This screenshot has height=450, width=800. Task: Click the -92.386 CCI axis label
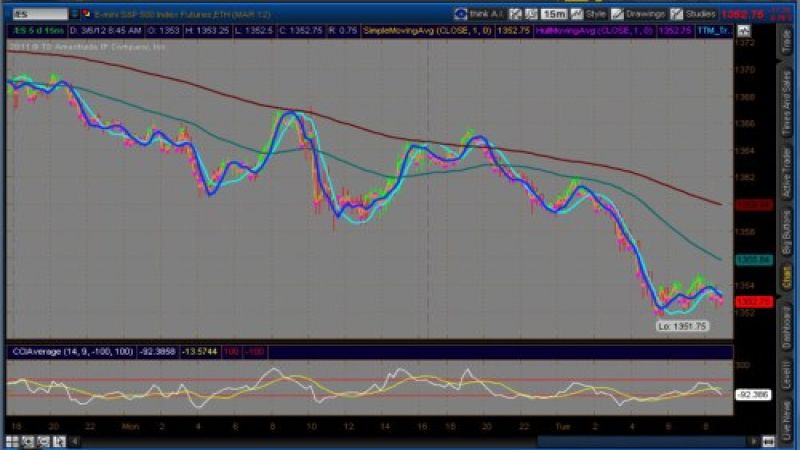pyautogui.click(x=753, y=394)
